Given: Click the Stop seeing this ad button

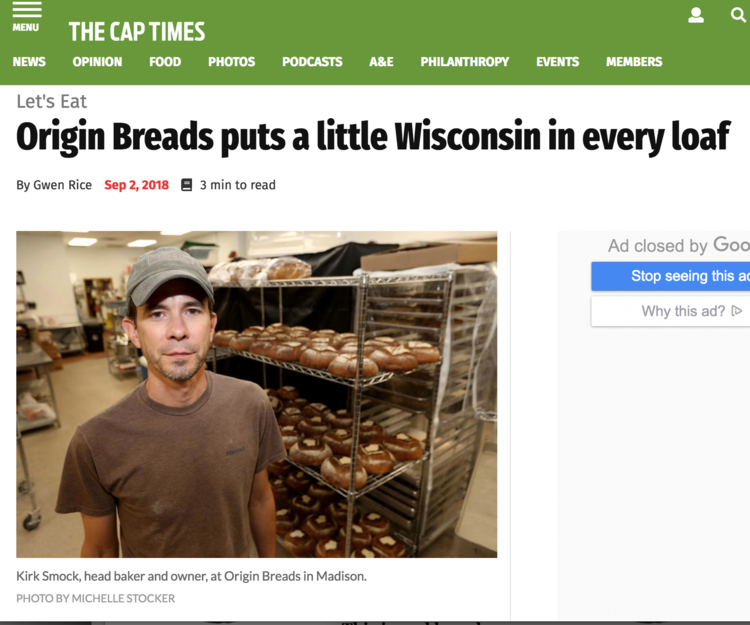Looking at the screenshot, I should click(x=671, y=276).
